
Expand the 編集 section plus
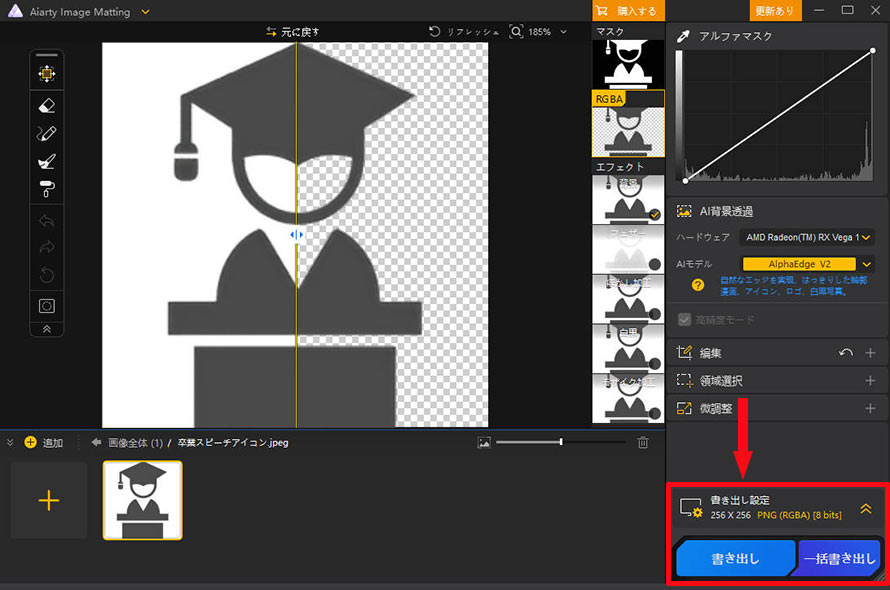click(870, 353)
